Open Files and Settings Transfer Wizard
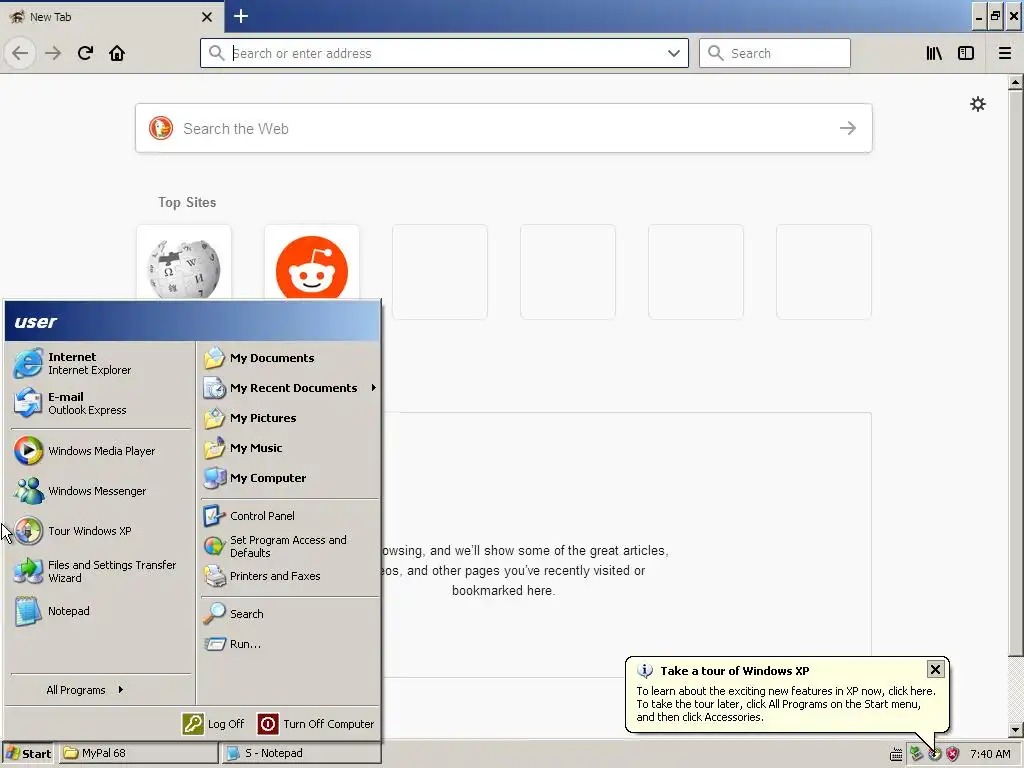This screenshot has width=1024, height=768. pos(101,571)
